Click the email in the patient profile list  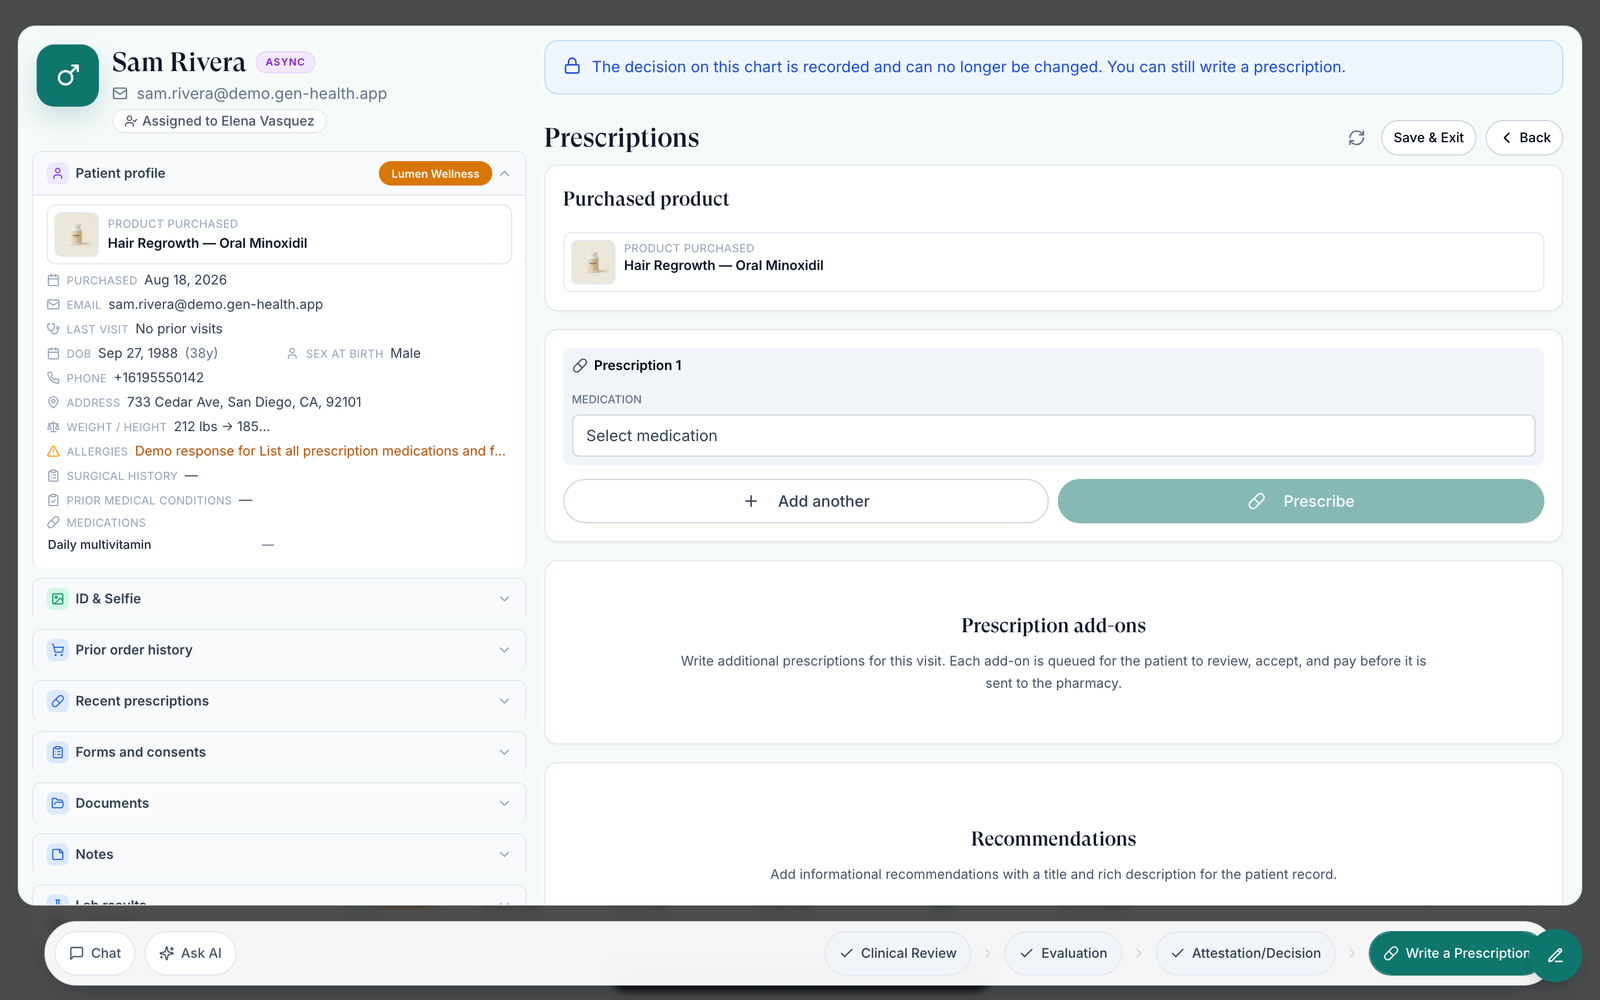216,304
